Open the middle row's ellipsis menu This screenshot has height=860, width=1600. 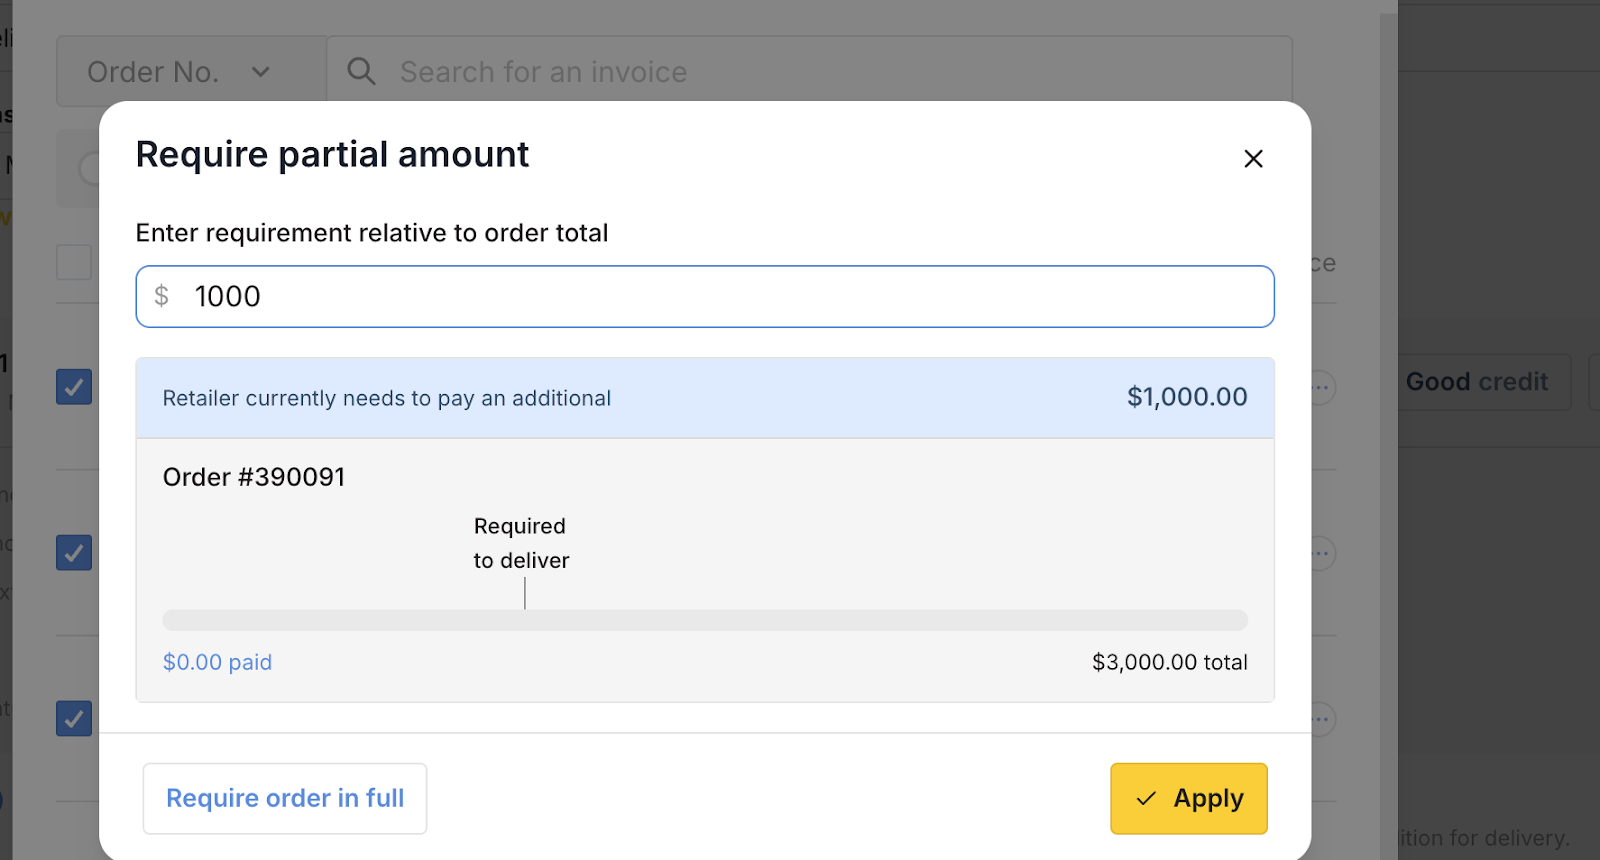click(x=1322, y=553)
